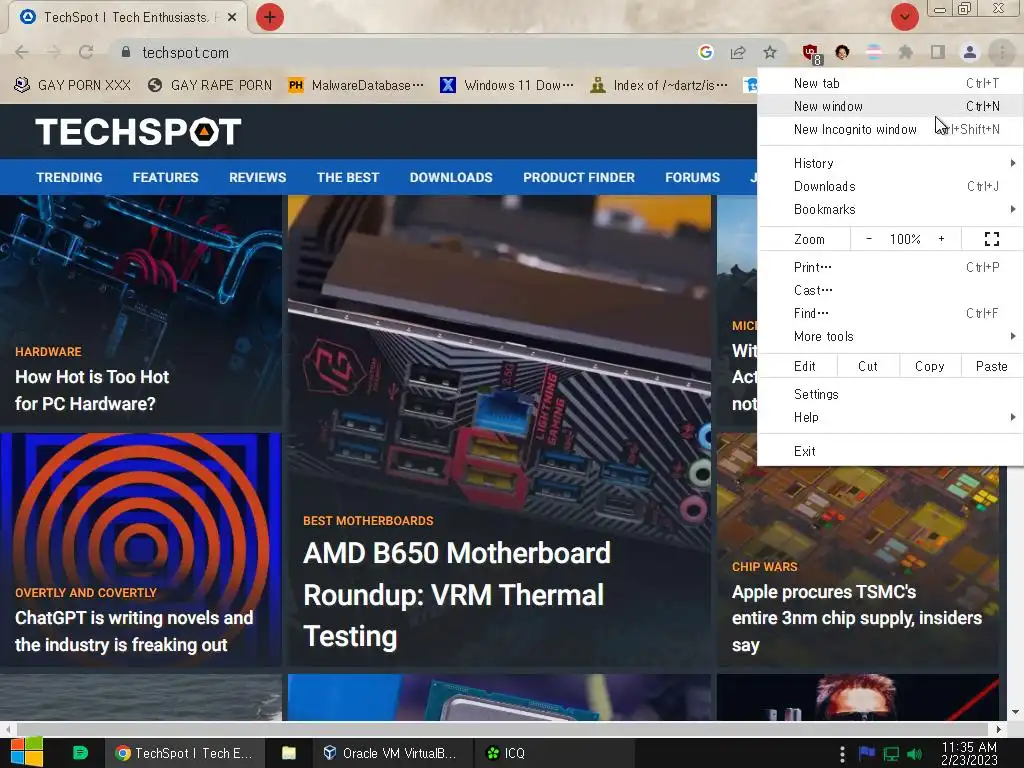The width and height of the screenshot is (1024, 768).
Task: Expand the Help submenu
Action: [890, 417]
